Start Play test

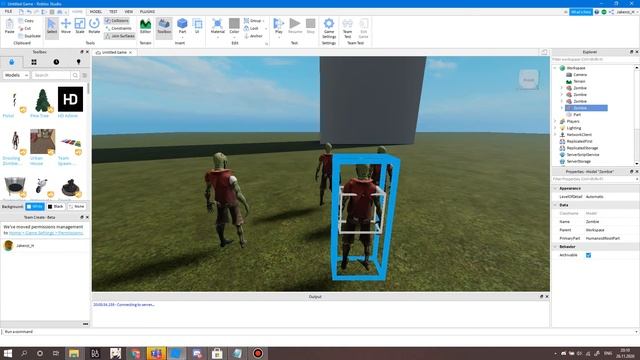[x=279, y=25]
